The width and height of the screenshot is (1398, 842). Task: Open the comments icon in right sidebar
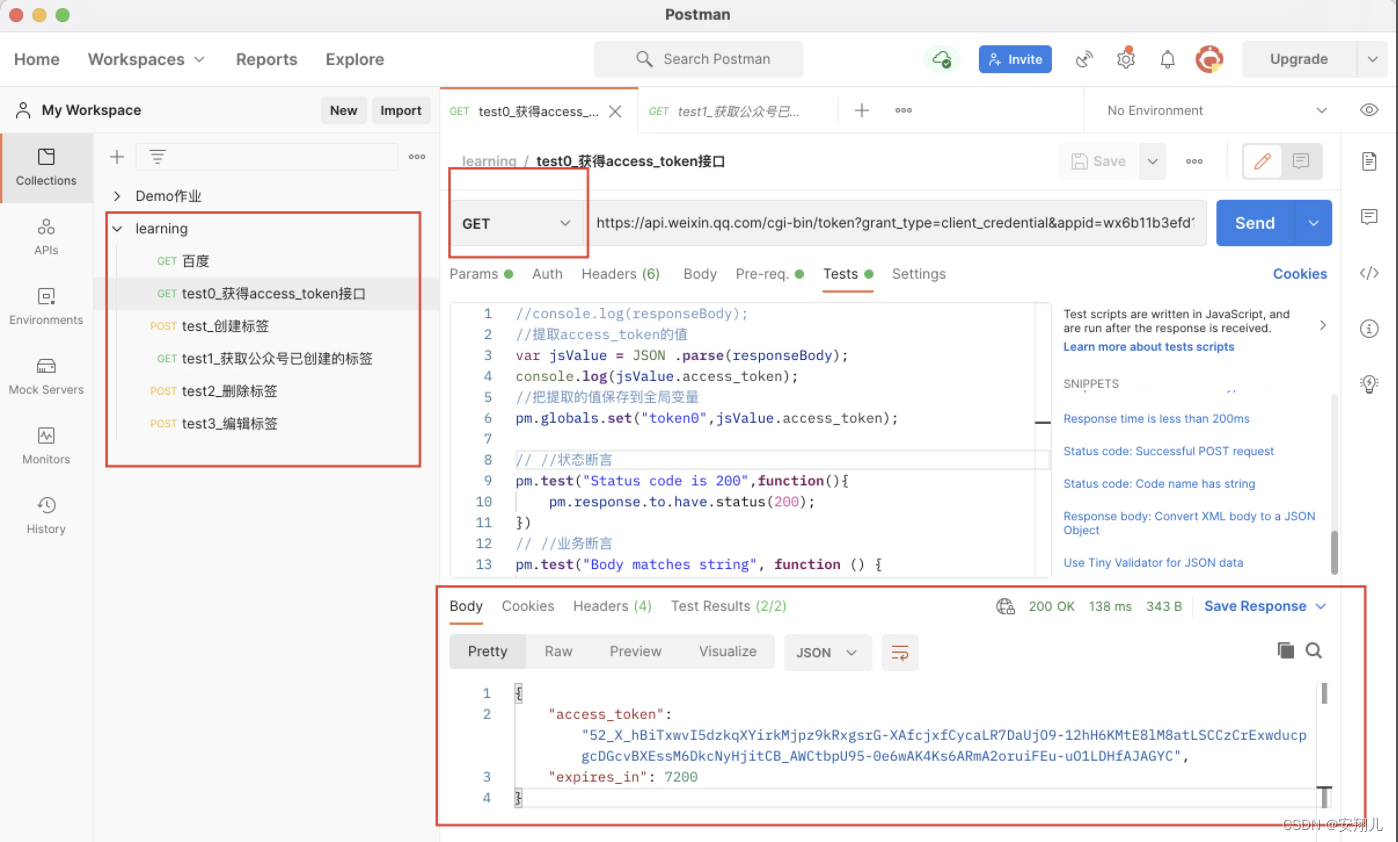click(x=1370, y=217)
